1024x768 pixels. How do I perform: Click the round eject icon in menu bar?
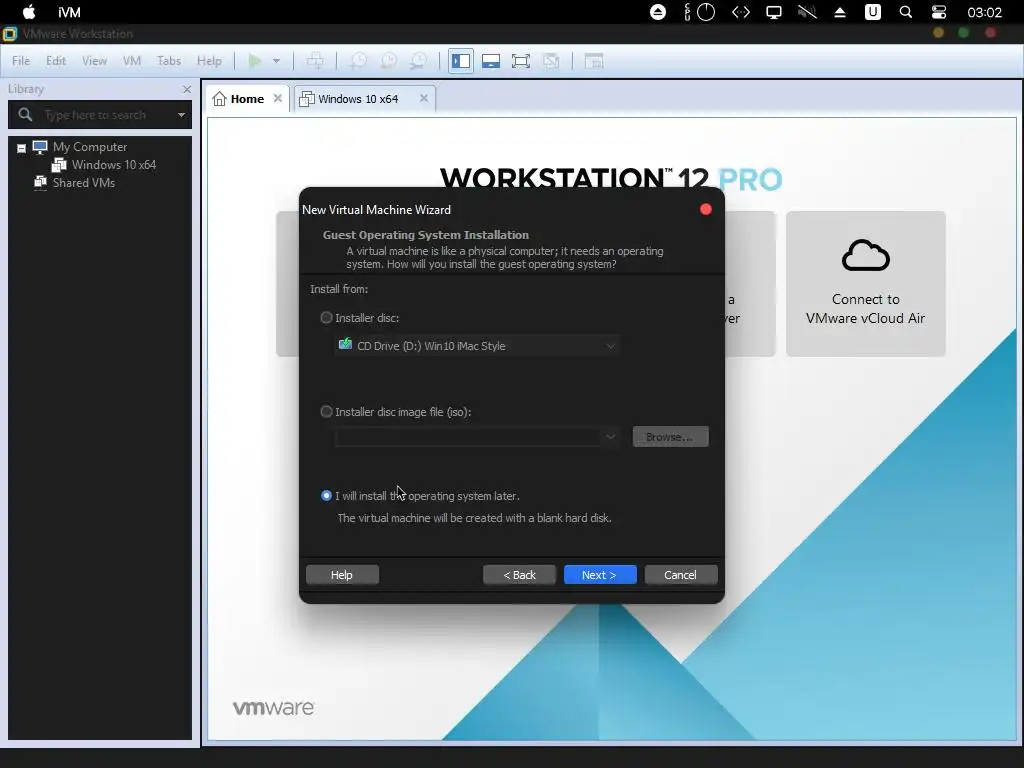[658, 12]
